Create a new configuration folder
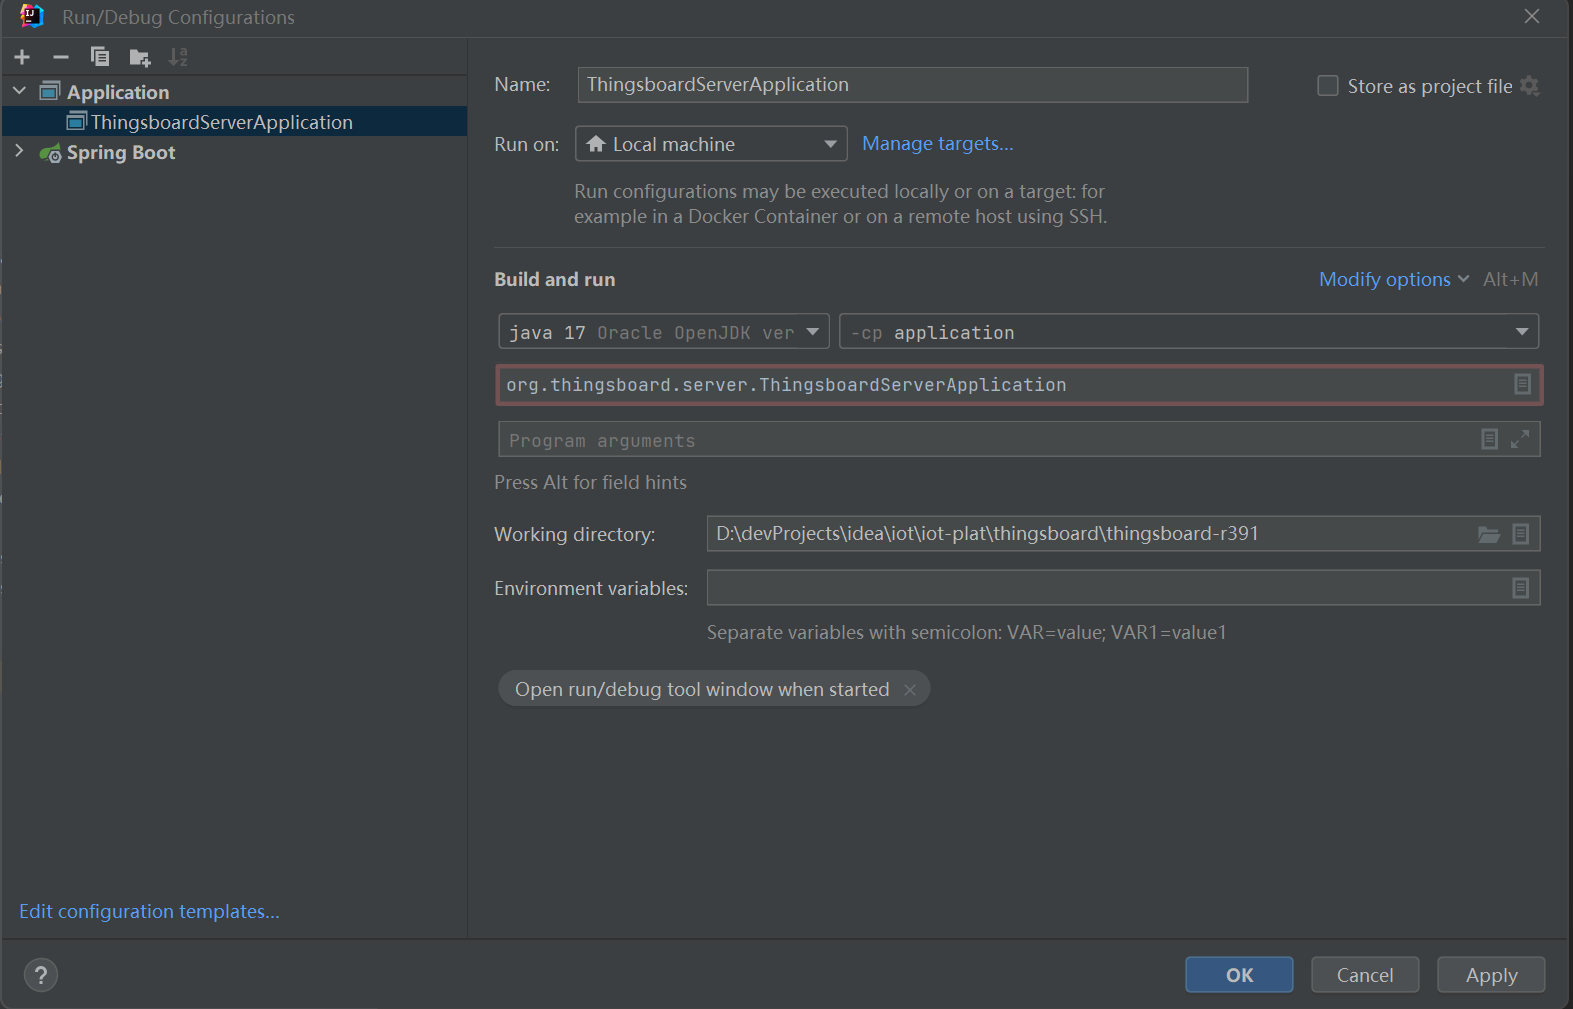 coord(140,57)
